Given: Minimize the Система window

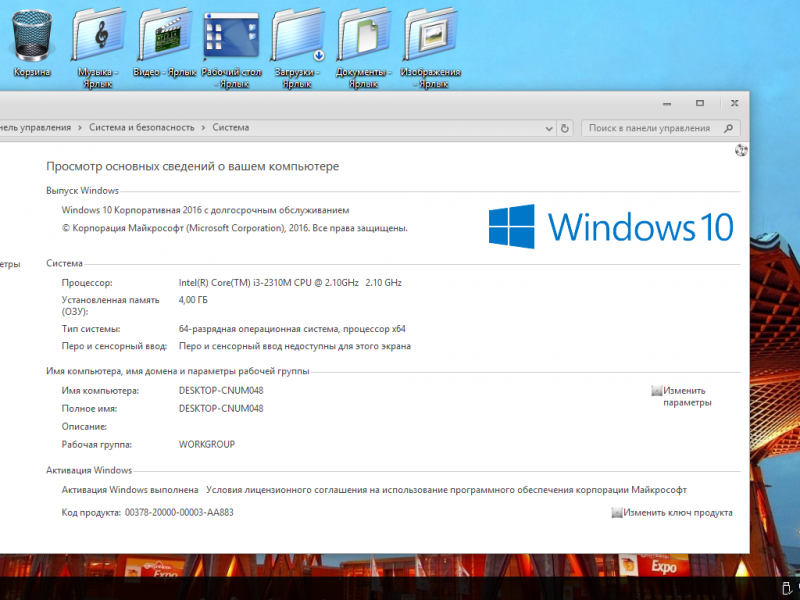Looking at the screenshot, I should pos(667,104).
